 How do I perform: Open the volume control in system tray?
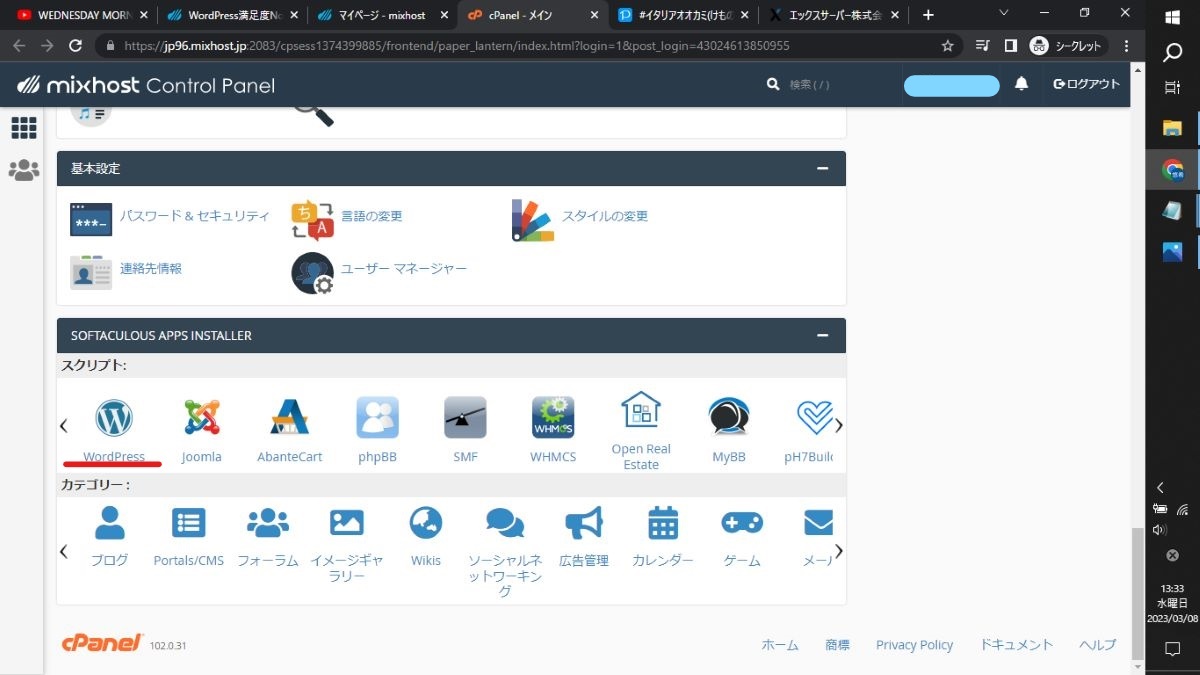click(x=1159, y=529)
